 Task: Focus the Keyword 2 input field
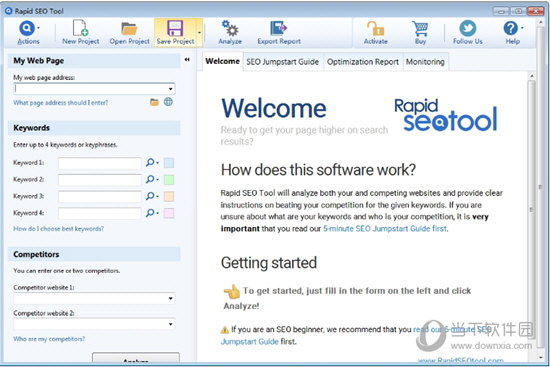[100, 180]
